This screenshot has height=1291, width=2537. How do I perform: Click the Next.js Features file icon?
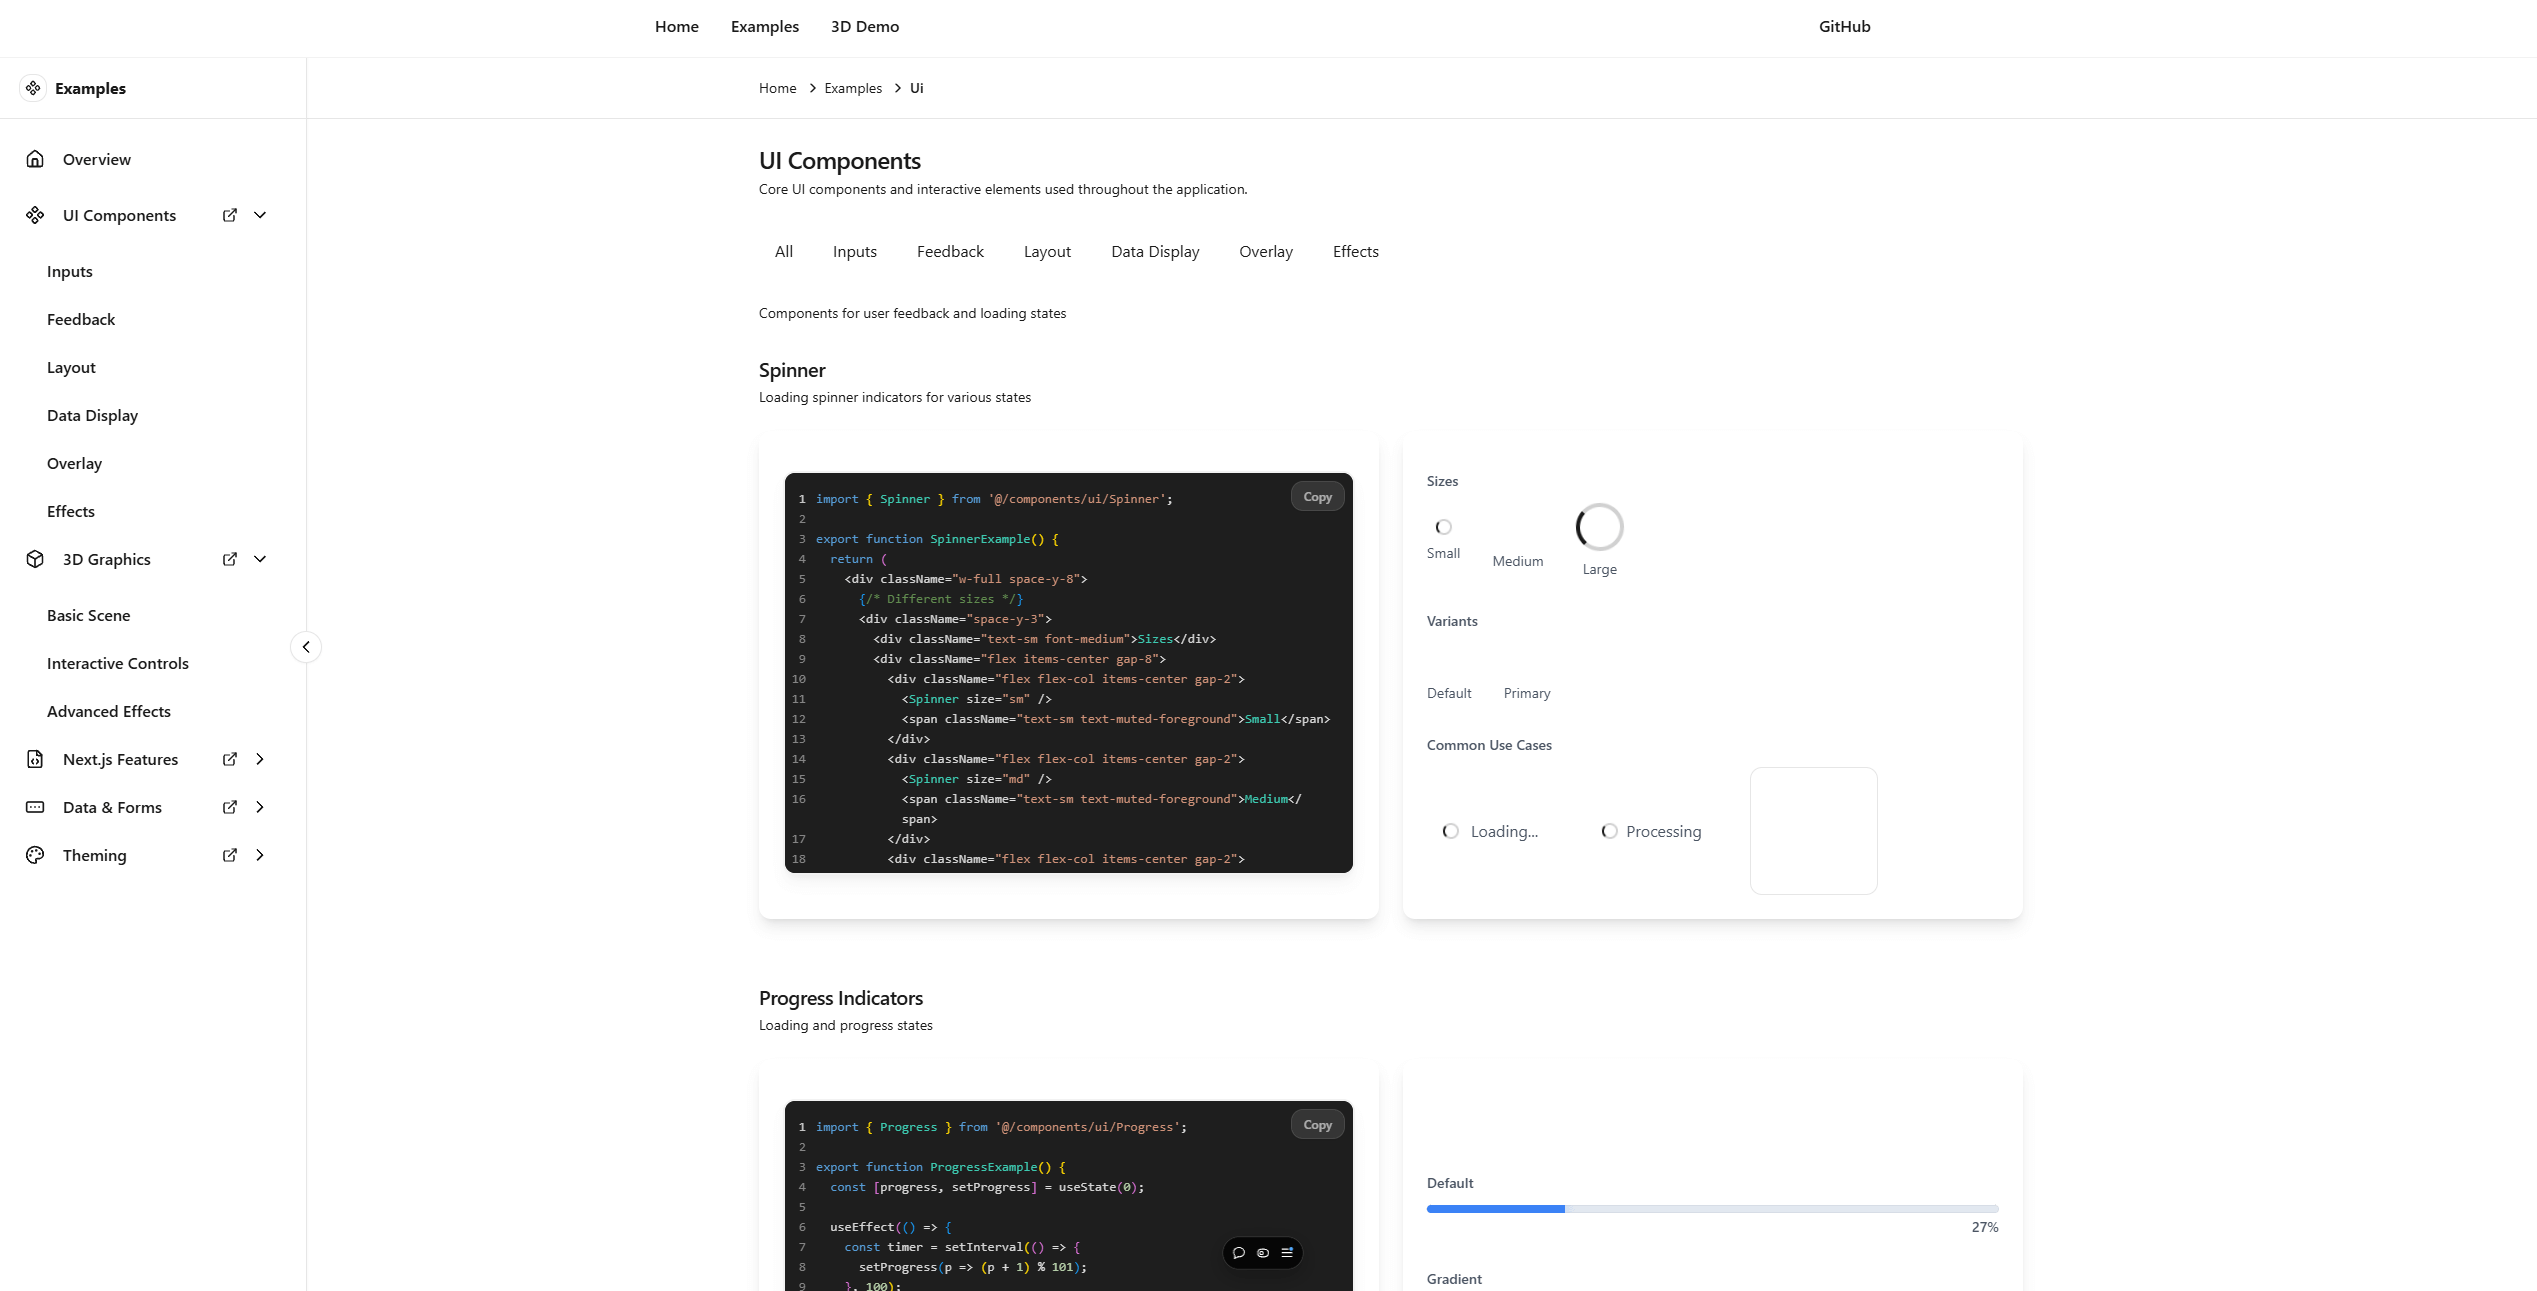coord(34,759)
